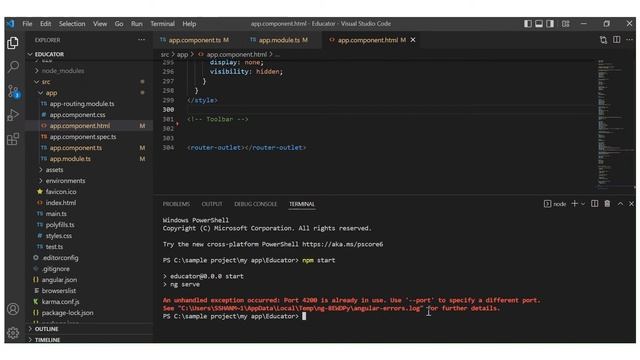This screenshot has height=360, width=640.
Task: Expand the environments folder
Action: pos(89,180)
